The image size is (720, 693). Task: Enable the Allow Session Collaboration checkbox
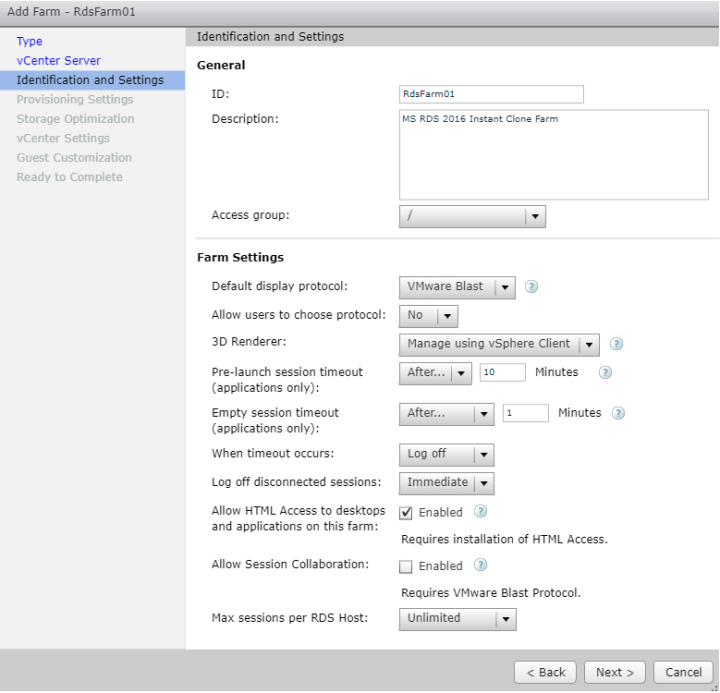tap(406, 567)
